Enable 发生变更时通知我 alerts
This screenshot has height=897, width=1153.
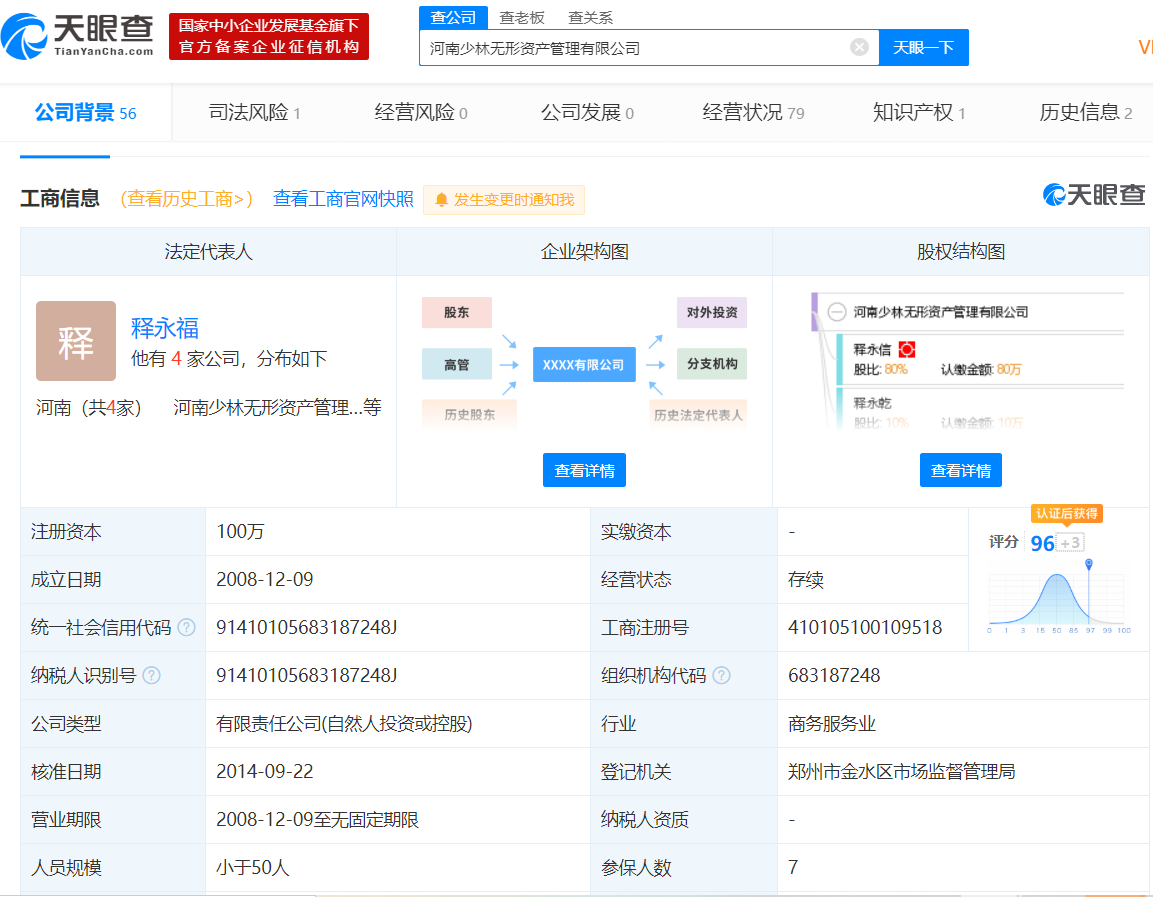(503, 200)
